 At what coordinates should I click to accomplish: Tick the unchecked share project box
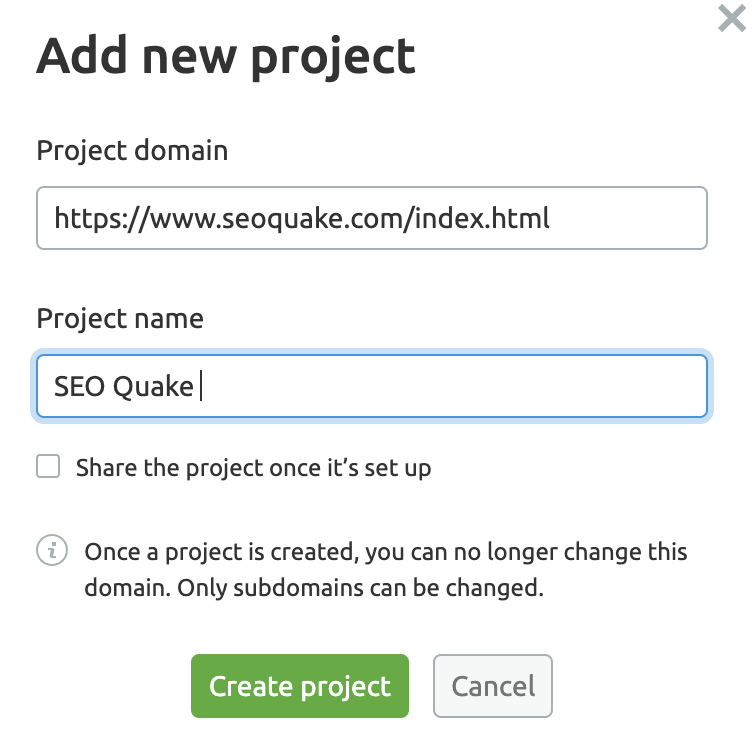pyautogui.click(x=48, y=466)
